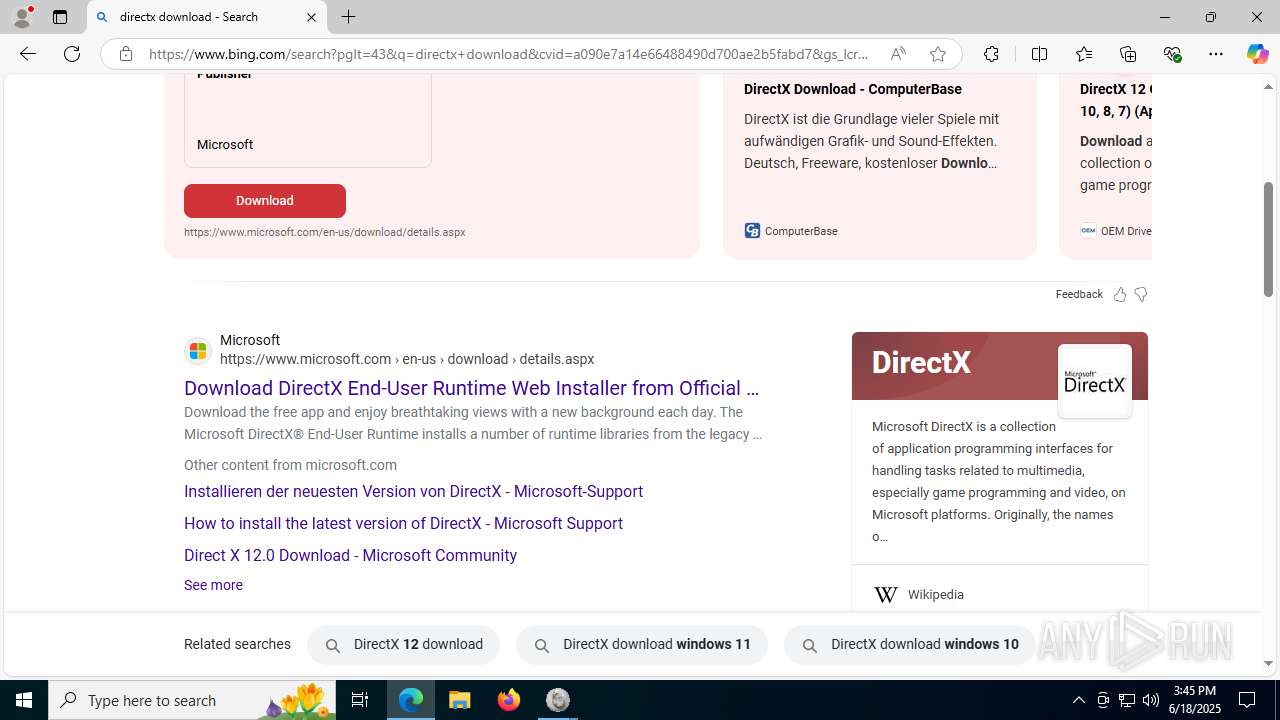Click the OEM Drivers source icon
1280x720 pixels.
pos(1088,231)
